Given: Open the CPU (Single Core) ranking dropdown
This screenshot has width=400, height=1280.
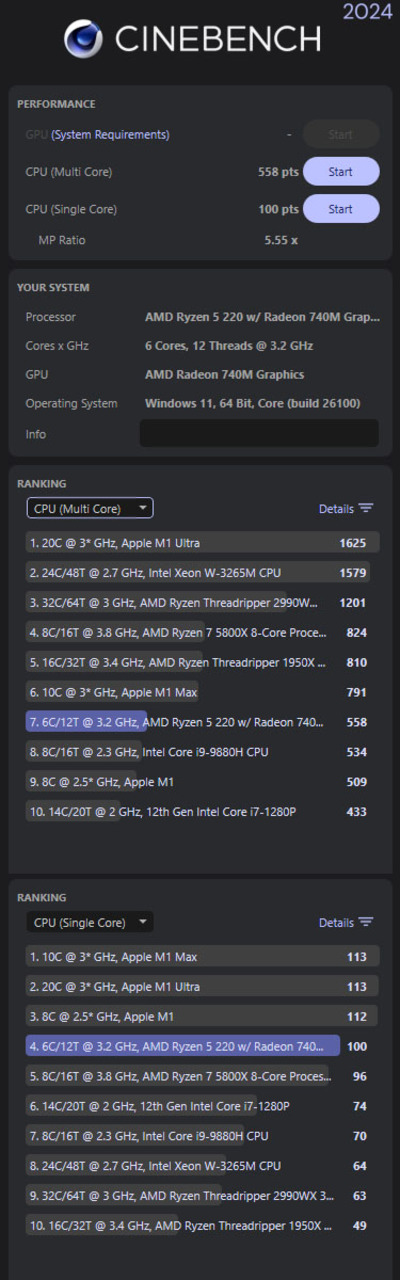Looking at the screenshot, I should coord(90,922).
